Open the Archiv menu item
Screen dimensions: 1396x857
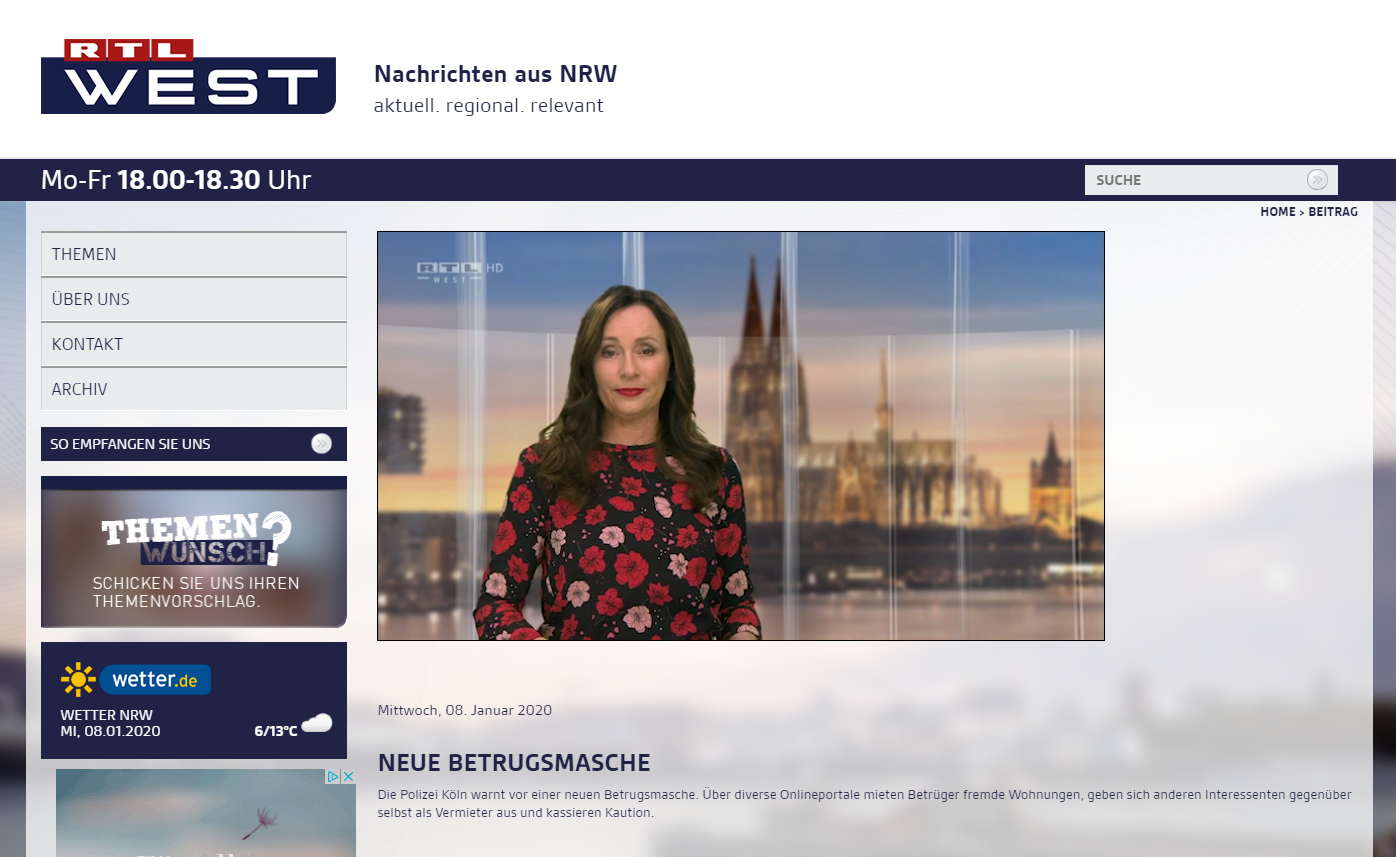click(194, 389)
